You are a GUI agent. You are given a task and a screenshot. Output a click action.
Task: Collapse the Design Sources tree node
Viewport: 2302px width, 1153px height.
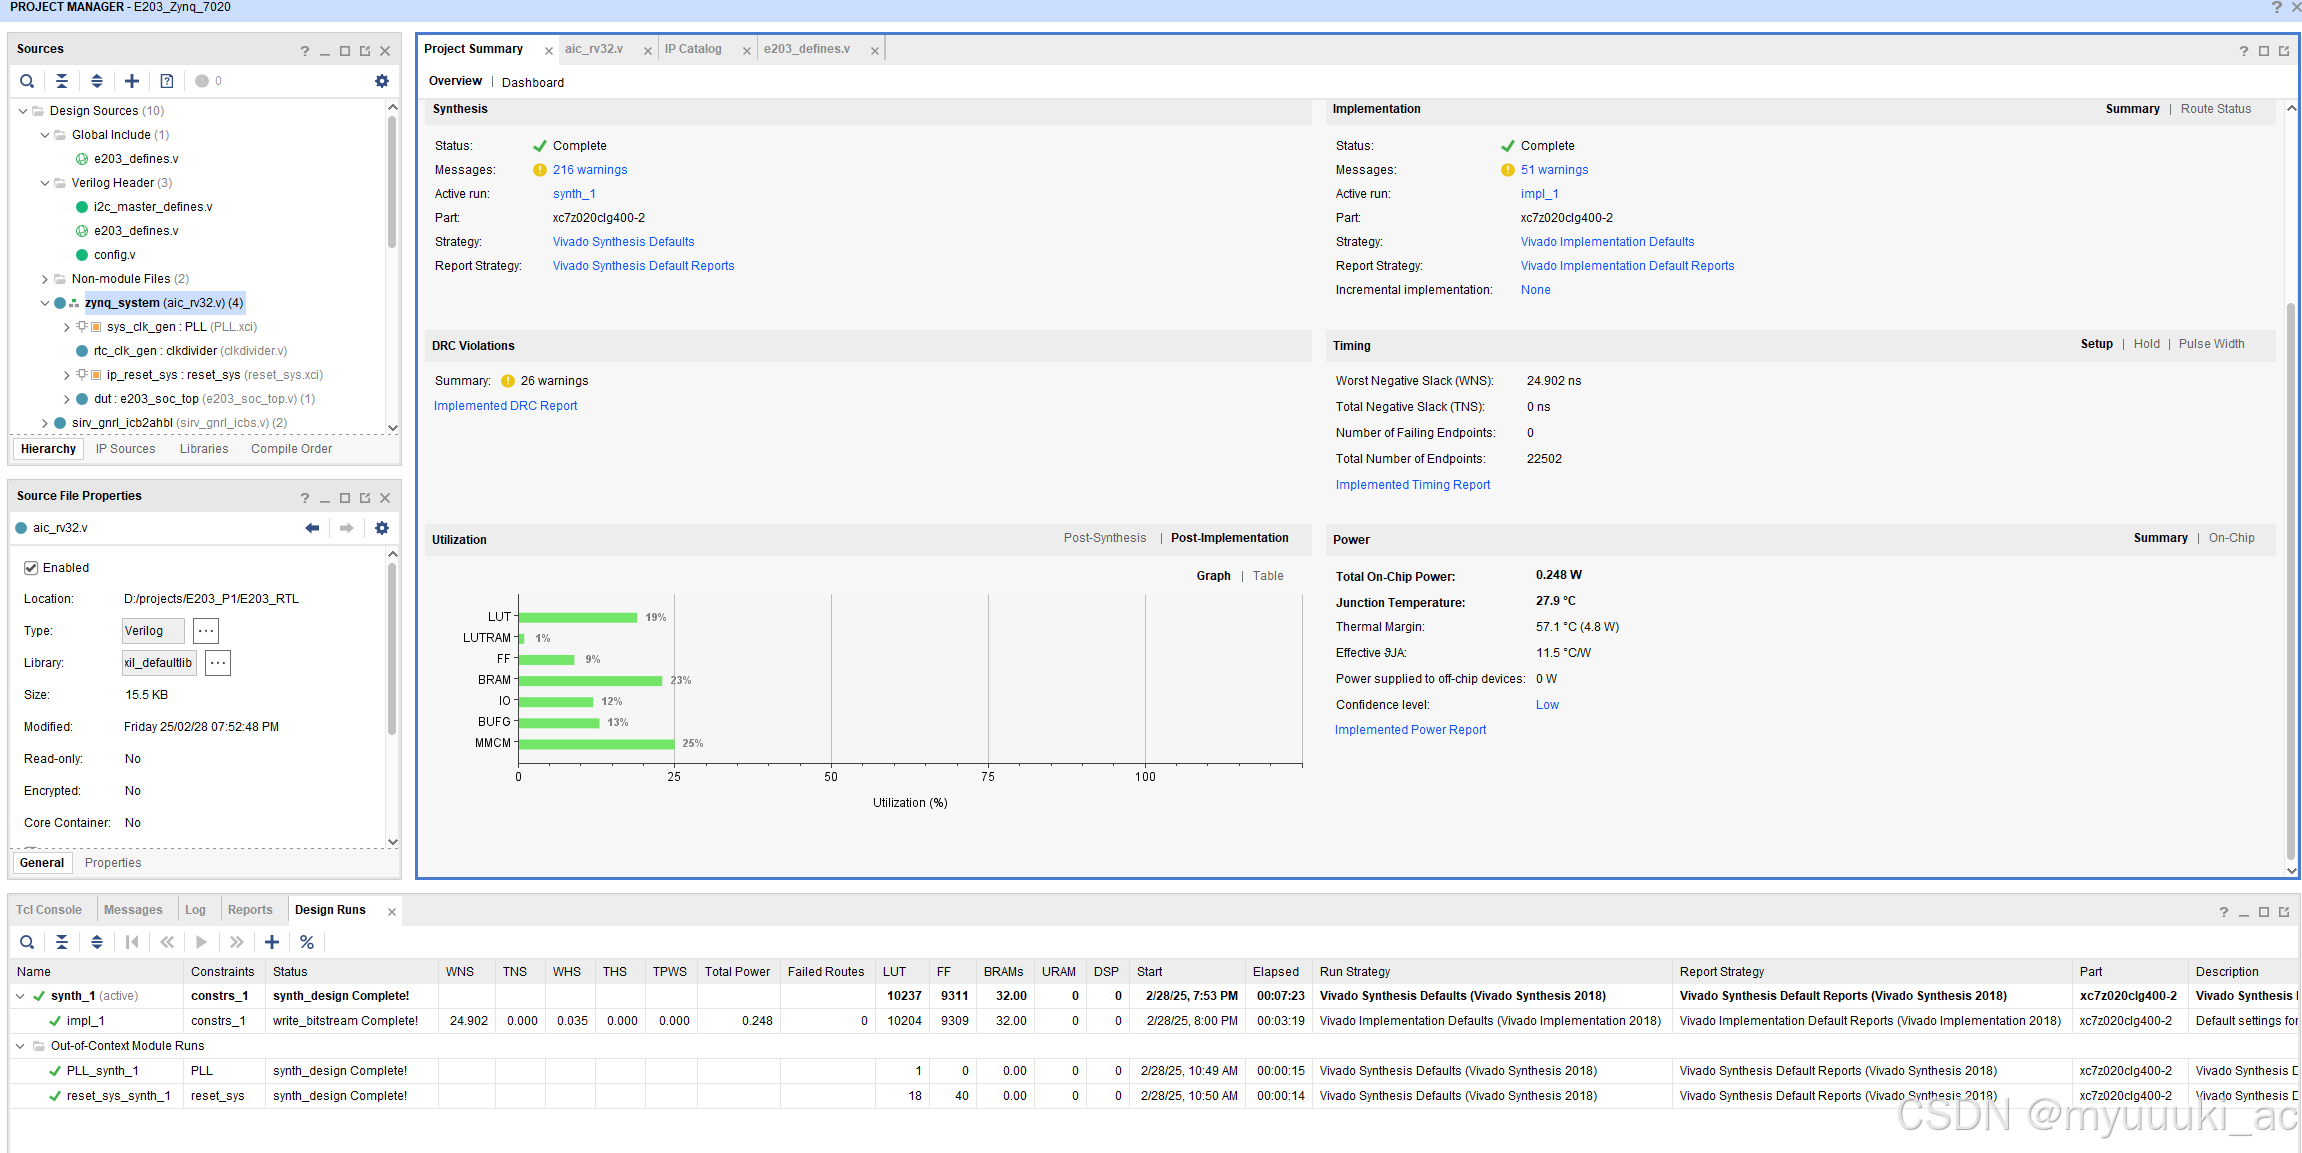click(x=23, y=111)
